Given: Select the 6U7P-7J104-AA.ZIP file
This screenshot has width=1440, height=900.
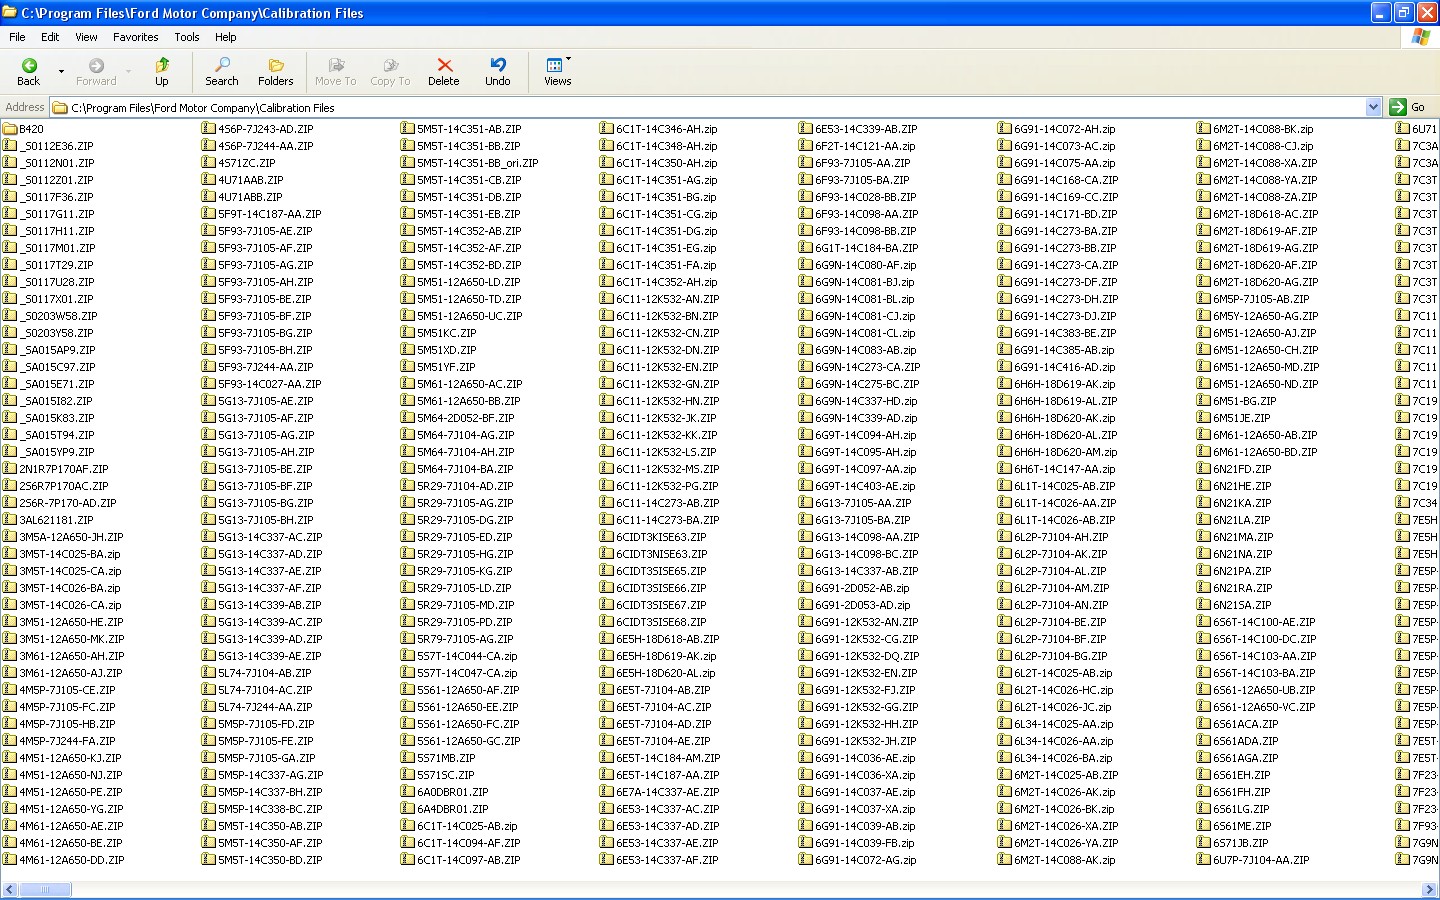Looking at the screenshot, I should click(1260, 860).
